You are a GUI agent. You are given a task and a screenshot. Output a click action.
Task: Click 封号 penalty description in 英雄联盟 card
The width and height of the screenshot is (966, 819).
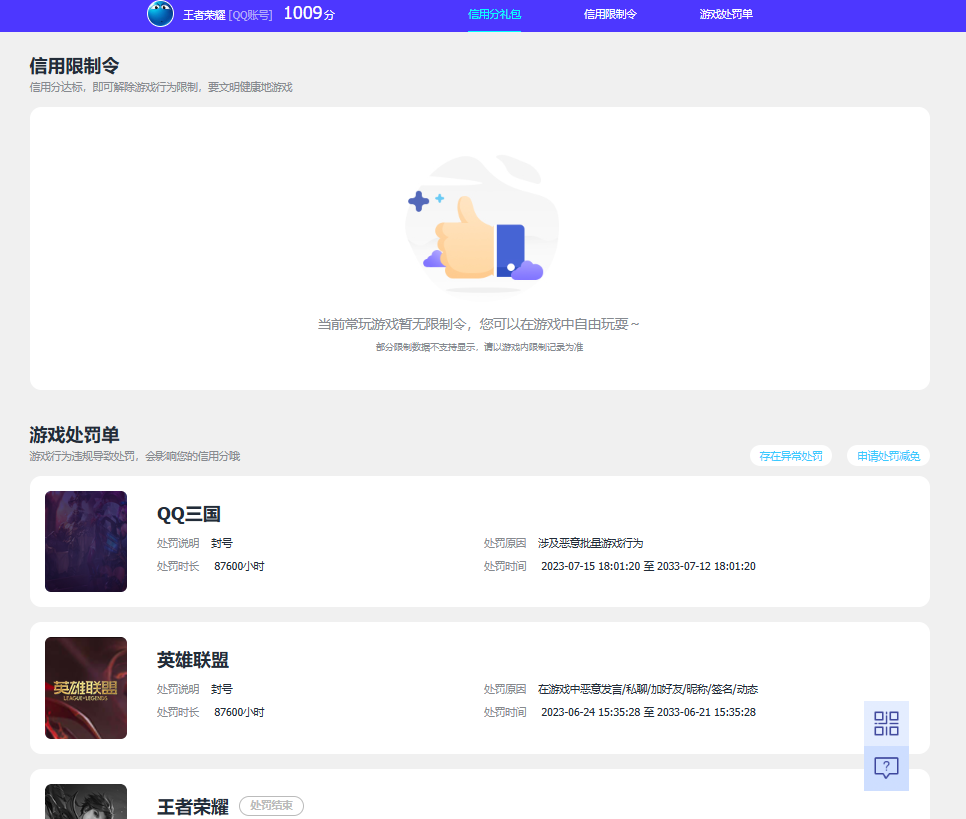(222, 689)
